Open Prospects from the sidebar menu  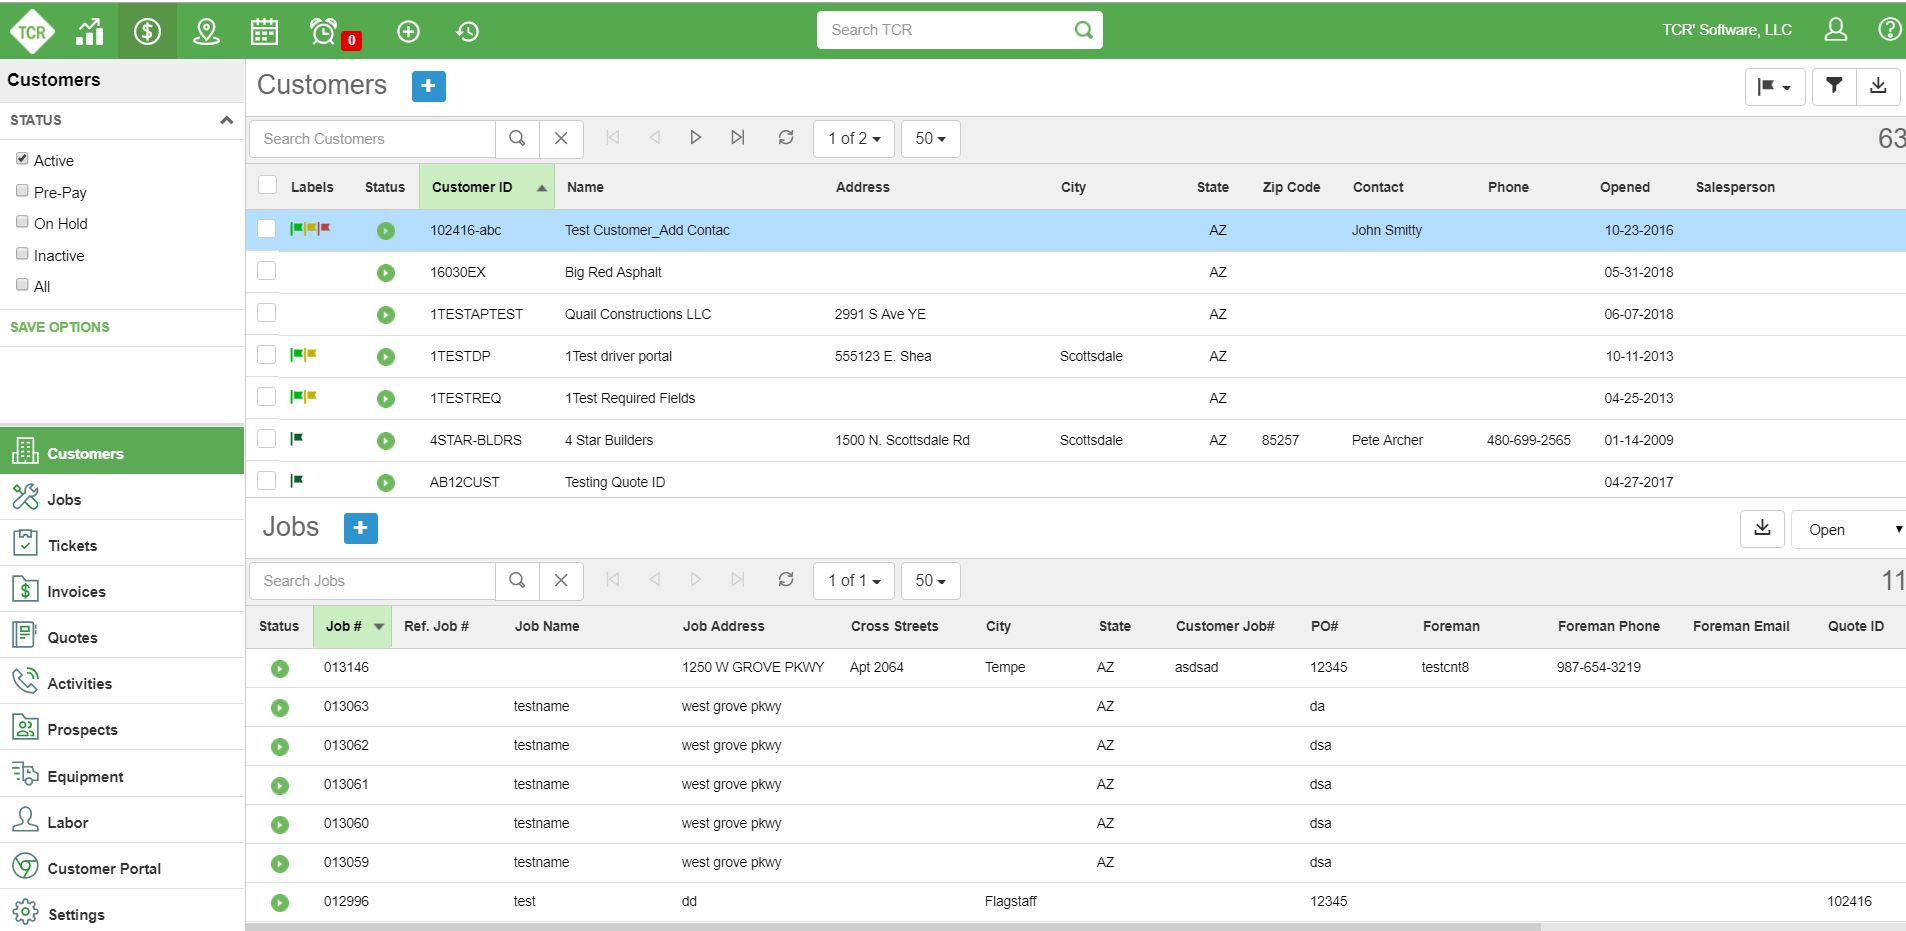tap(82, 729)
